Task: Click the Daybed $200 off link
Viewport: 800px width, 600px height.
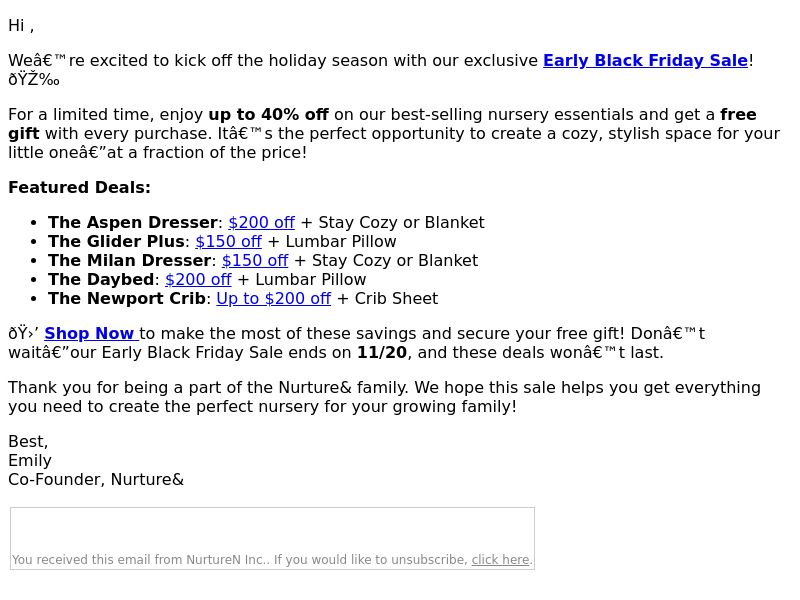Action: point(198,280)
